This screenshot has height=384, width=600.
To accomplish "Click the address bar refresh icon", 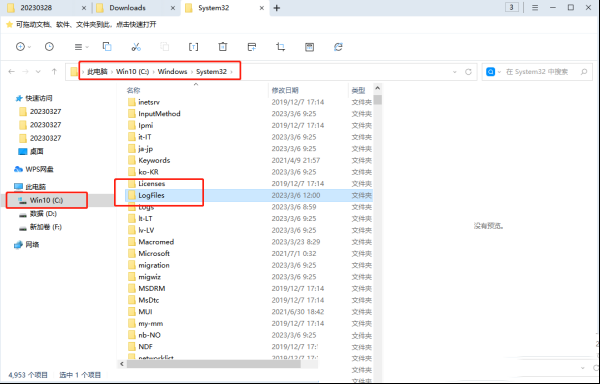I will coord(468,72).
